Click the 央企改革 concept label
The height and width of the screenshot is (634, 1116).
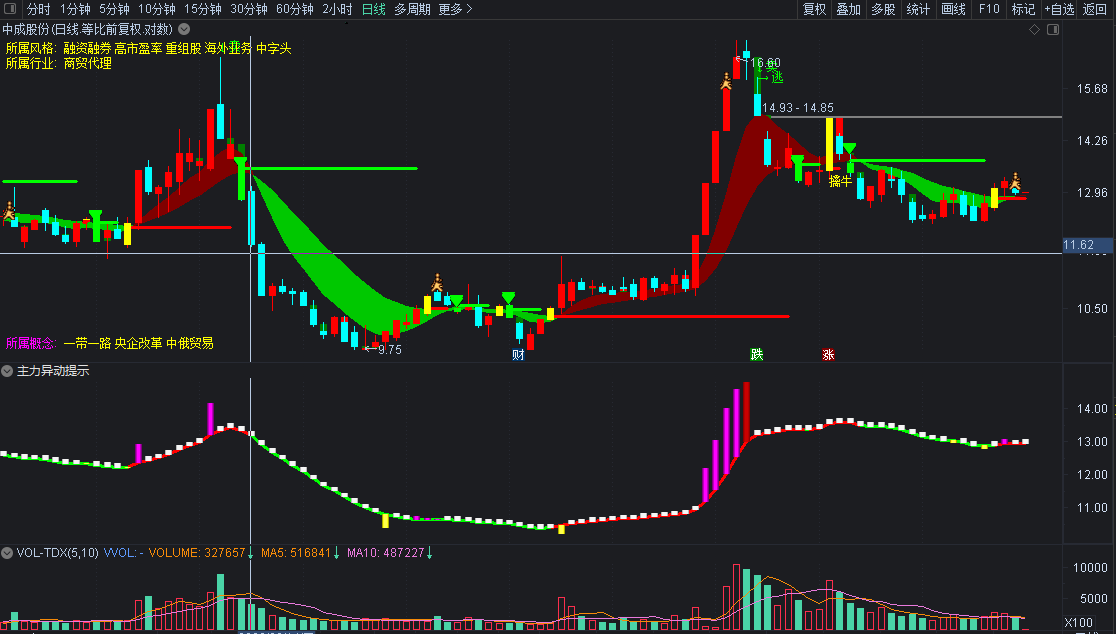click(139, 343)
